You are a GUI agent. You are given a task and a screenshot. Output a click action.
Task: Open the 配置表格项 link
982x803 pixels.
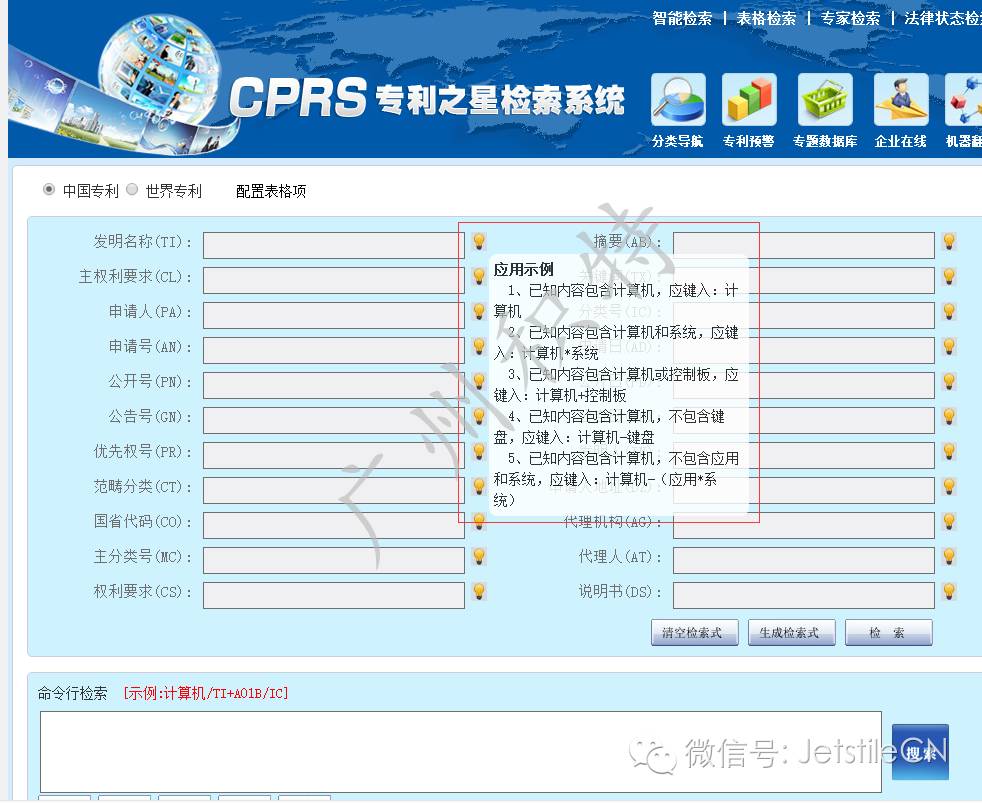pos(271,191)
